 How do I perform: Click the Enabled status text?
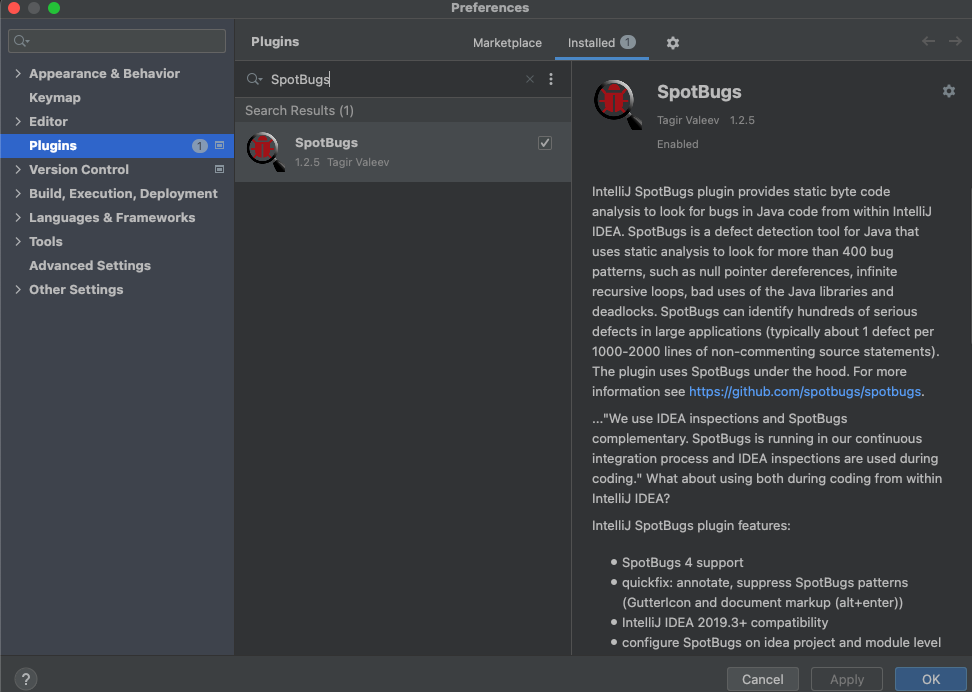click(x=678, y=144)
